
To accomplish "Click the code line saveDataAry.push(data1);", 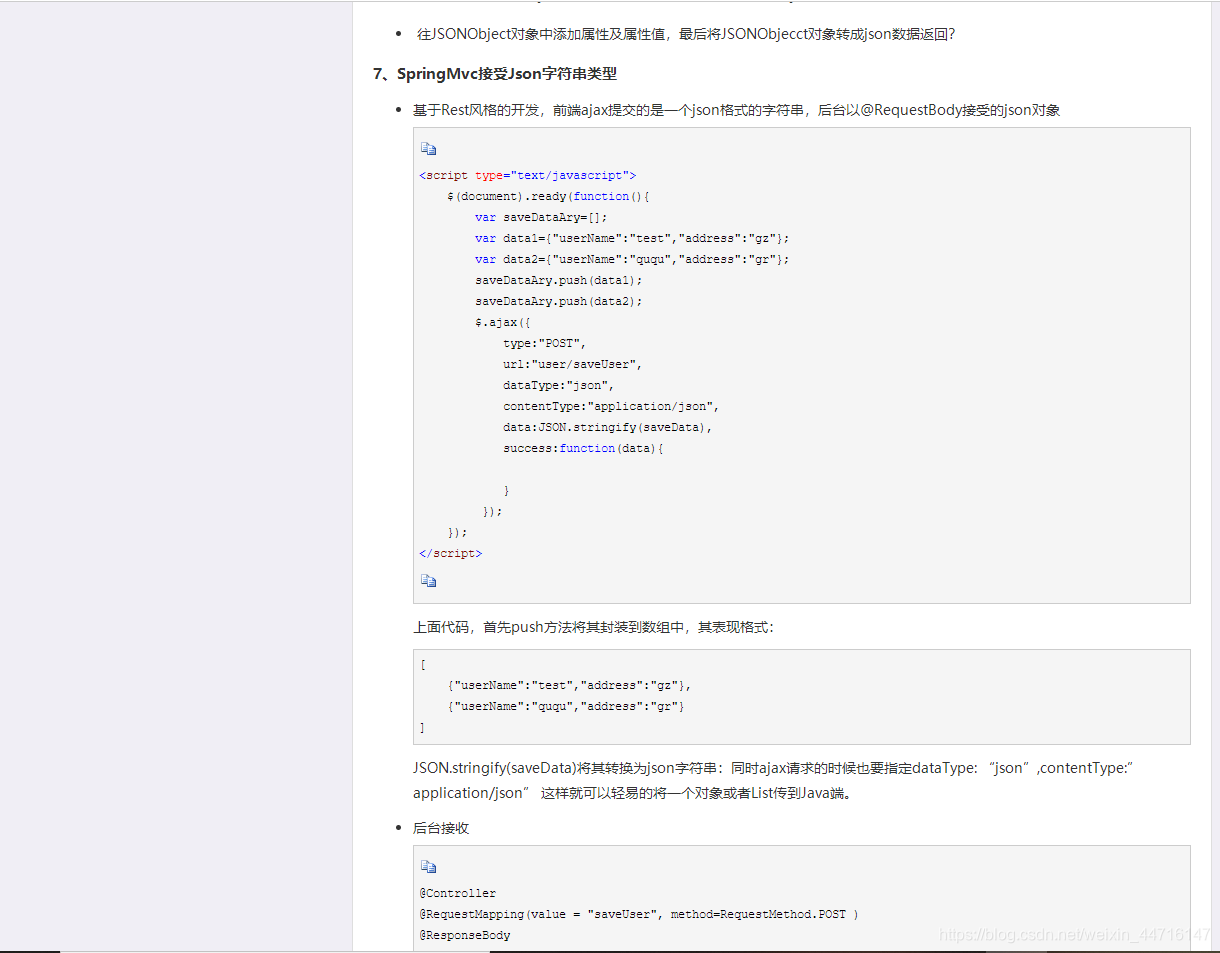I will [559, 280].
